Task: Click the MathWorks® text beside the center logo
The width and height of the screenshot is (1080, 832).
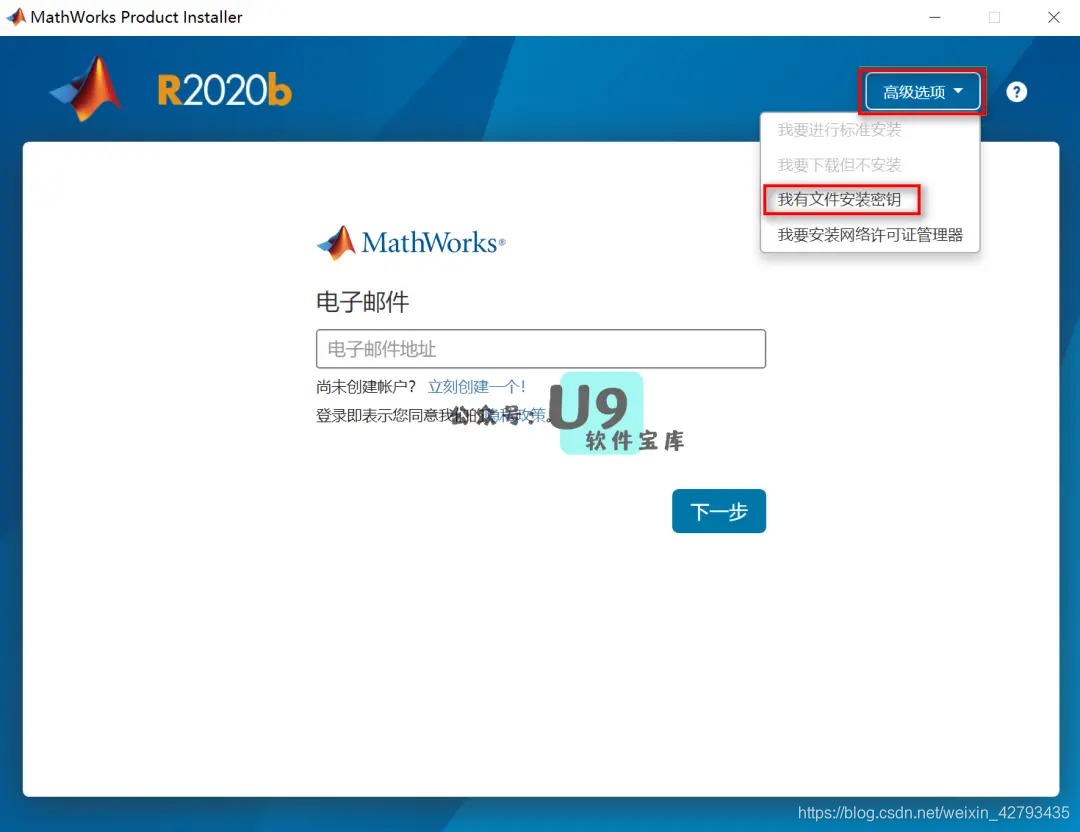Action: tap(435, 241)
